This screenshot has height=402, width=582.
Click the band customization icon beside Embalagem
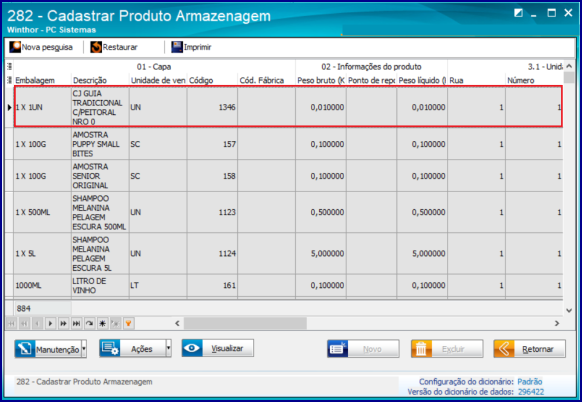click(x=9, y=80)
